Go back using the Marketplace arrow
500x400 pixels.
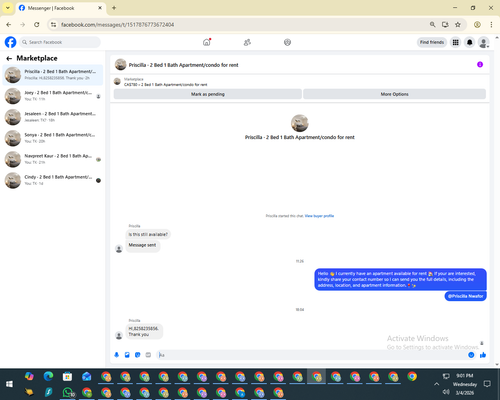tap(9, 59)
